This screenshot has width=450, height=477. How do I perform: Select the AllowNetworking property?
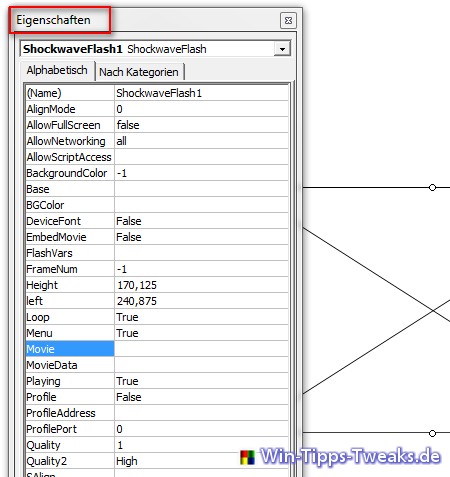[70, 141]
